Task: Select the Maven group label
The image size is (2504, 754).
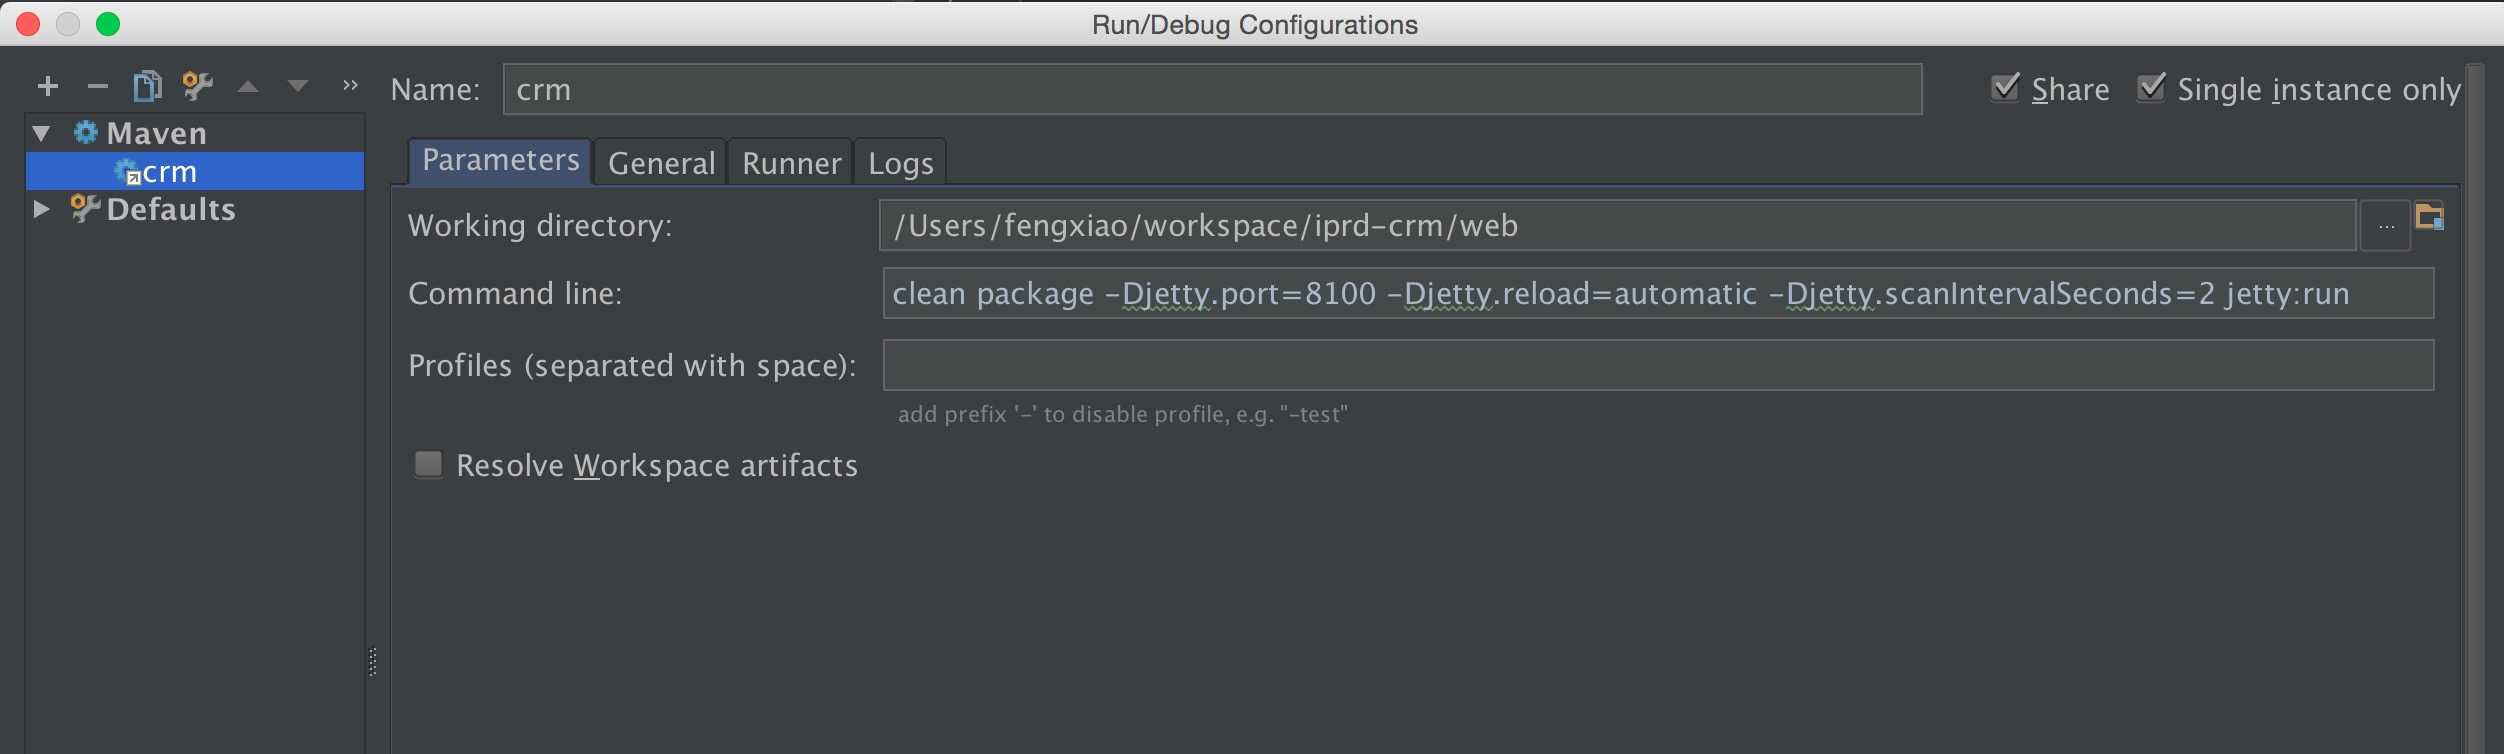Action: point(157,133)
